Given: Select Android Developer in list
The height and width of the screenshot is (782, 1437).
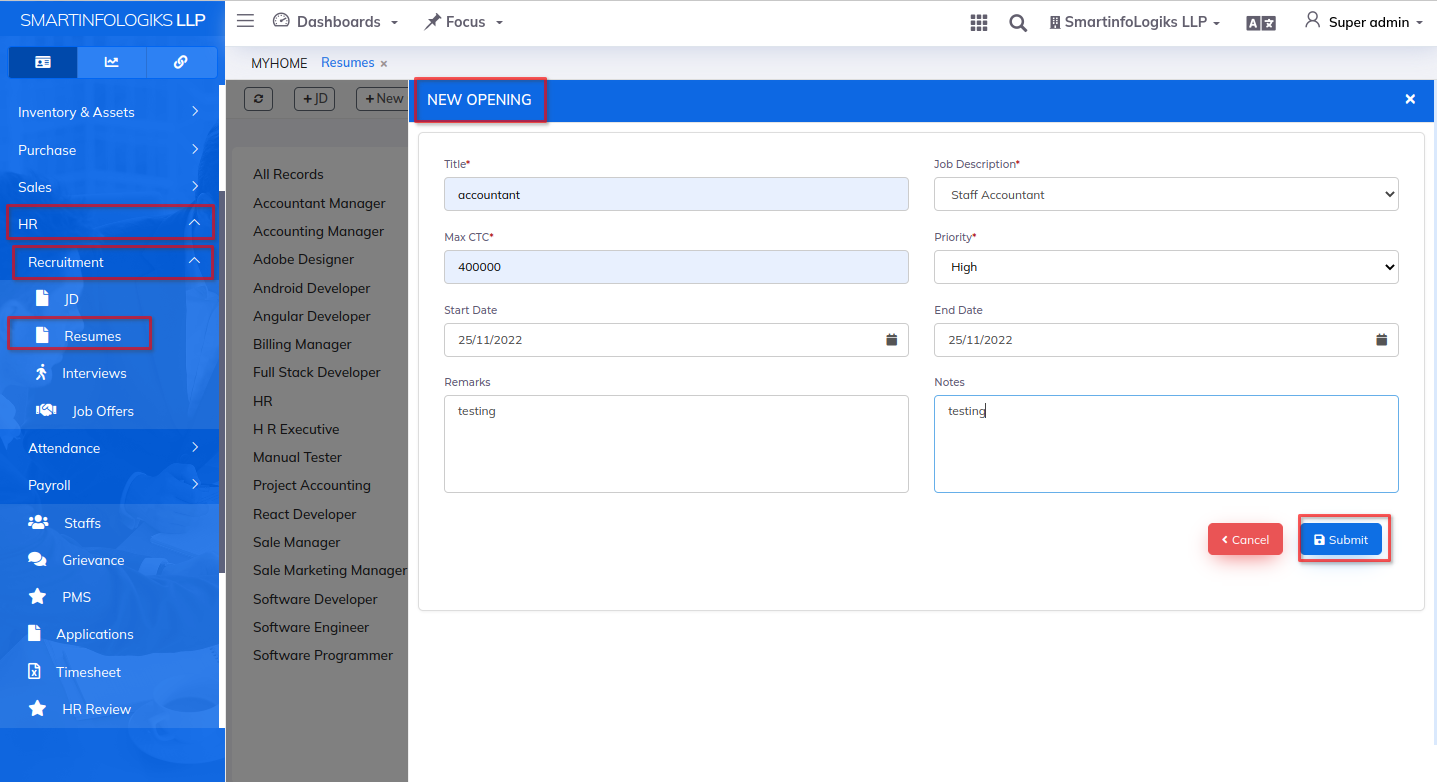Looking at the screenshot, I should [x=312, y=288].
